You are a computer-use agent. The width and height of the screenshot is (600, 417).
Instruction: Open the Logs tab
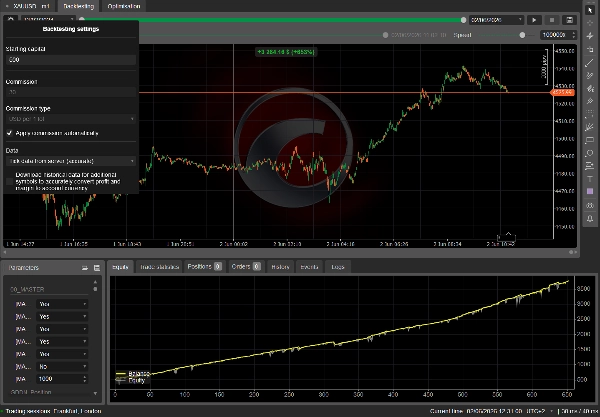point(338,267)
